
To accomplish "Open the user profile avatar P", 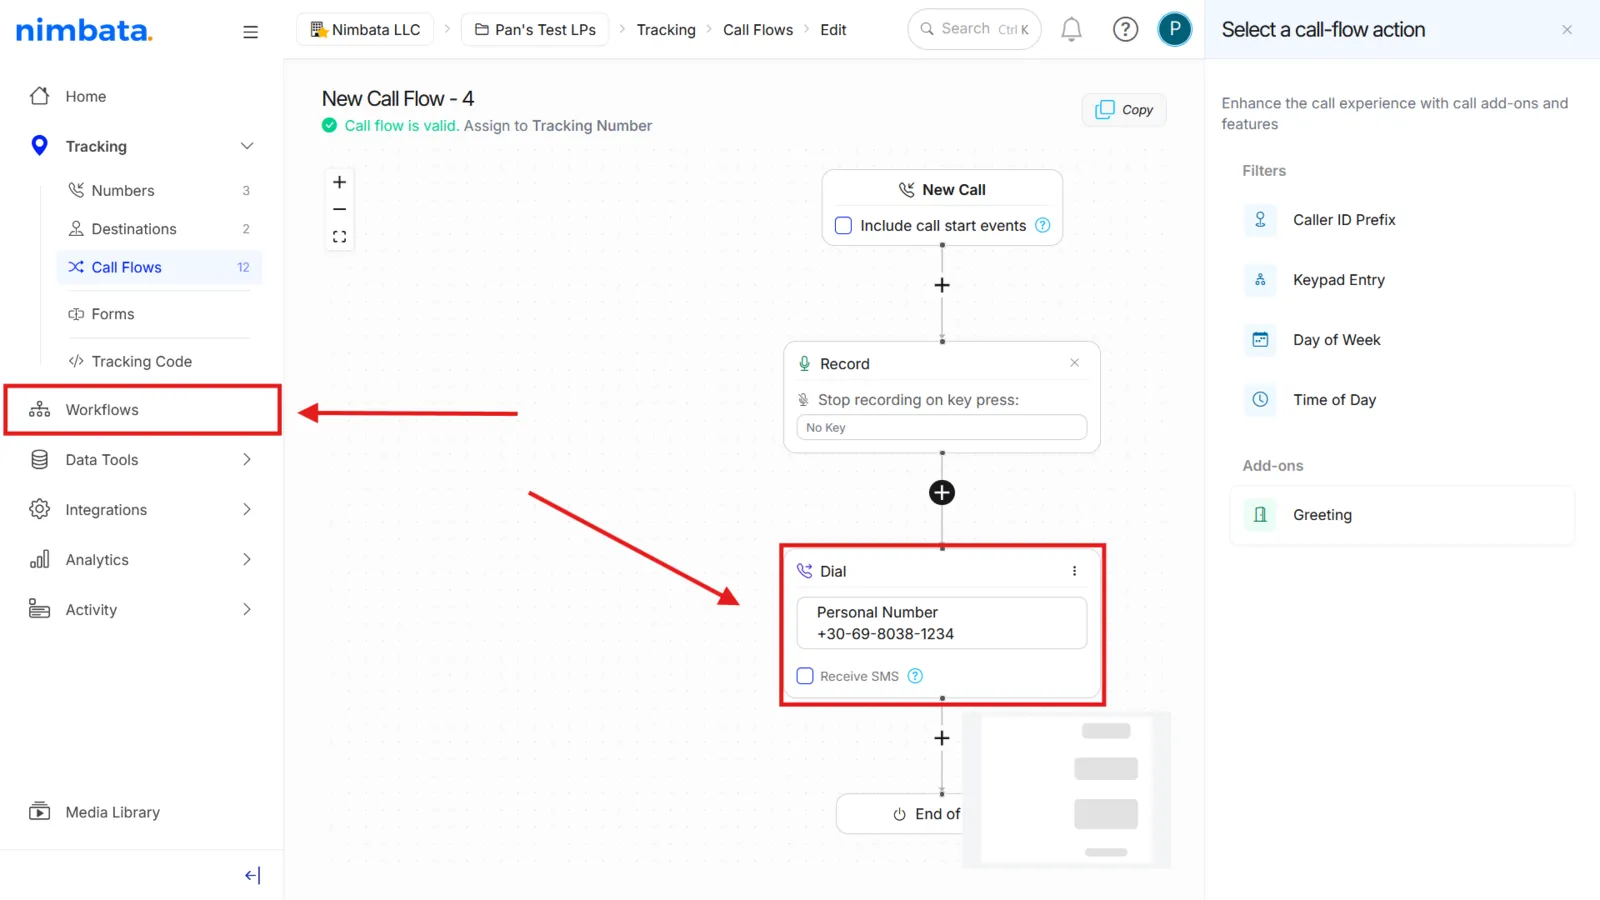I will point(1175,29).
